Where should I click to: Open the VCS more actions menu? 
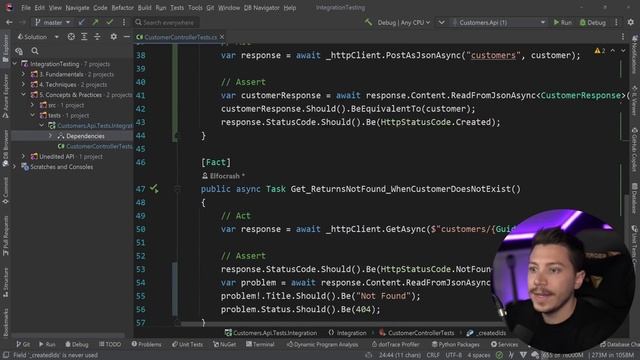[124, 22]
